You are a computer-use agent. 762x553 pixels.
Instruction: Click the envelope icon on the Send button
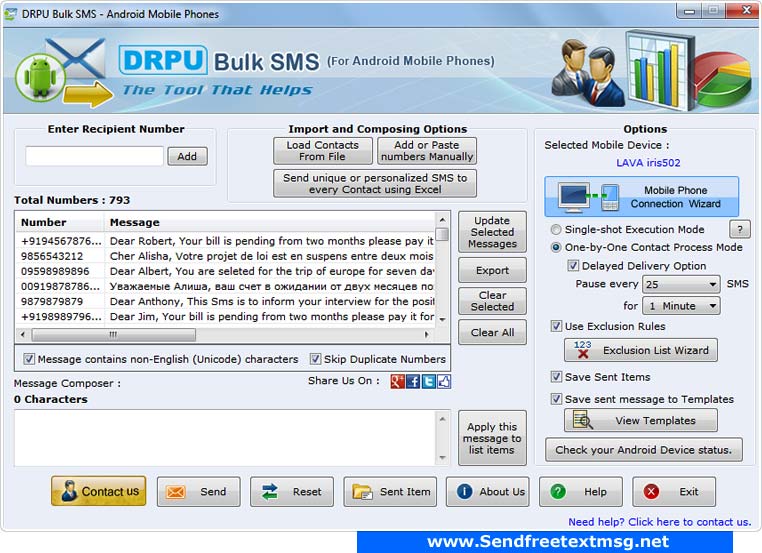click(x=175, y=492)
